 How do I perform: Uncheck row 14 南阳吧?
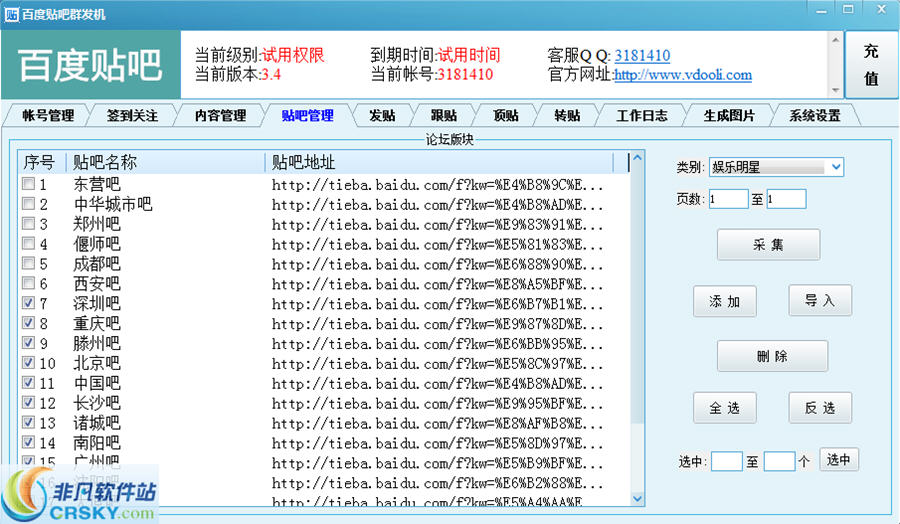(28, 442)
